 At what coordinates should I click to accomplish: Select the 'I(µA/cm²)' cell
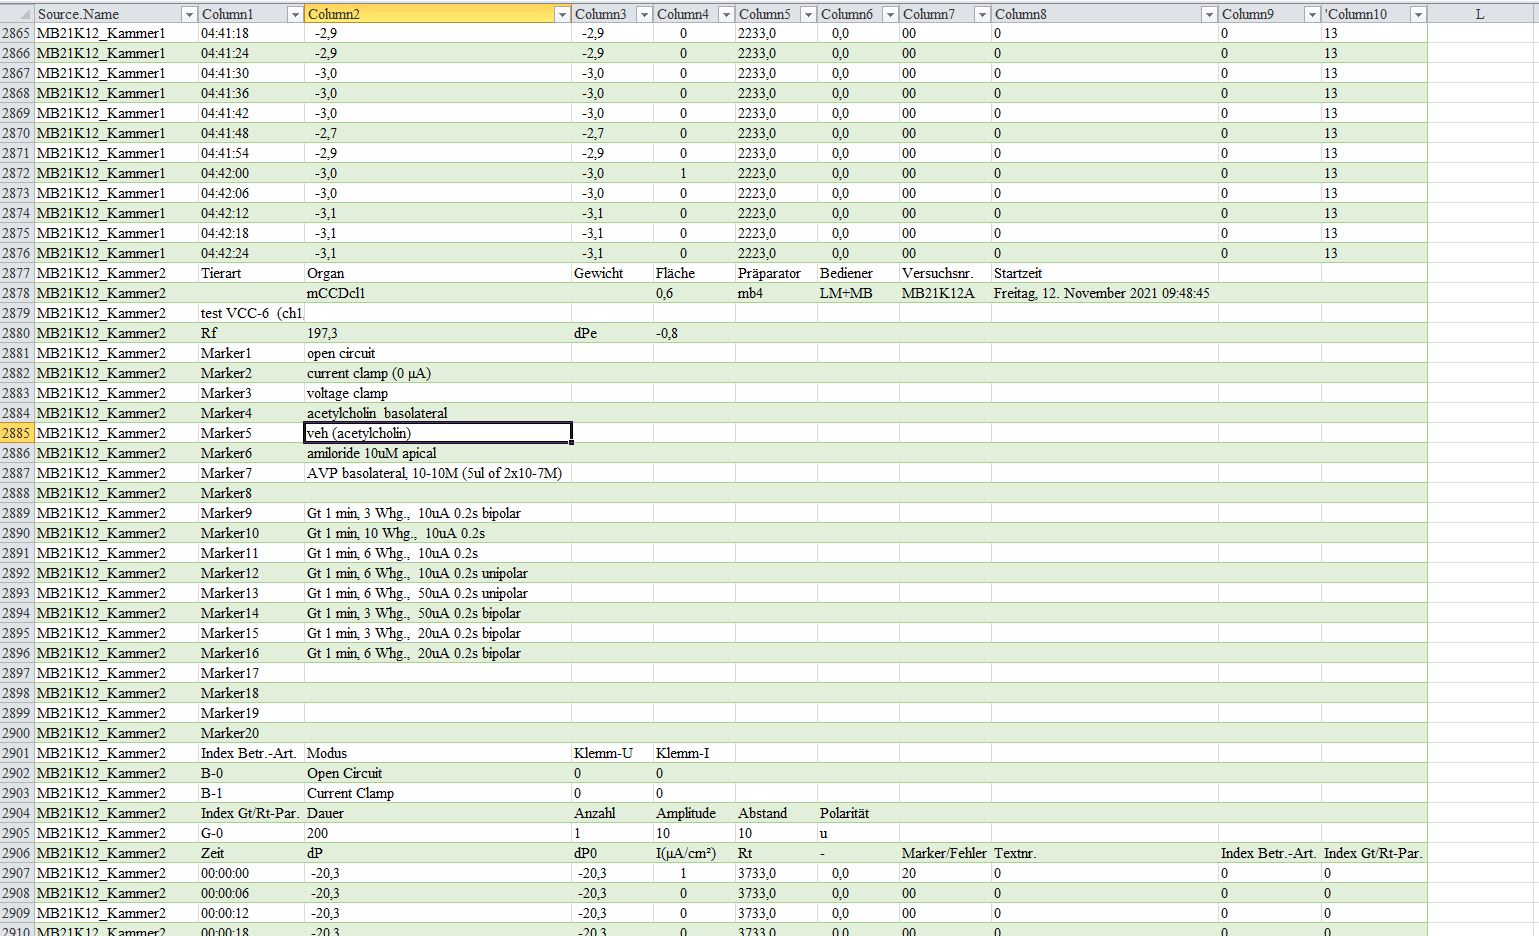coord(694,853)
